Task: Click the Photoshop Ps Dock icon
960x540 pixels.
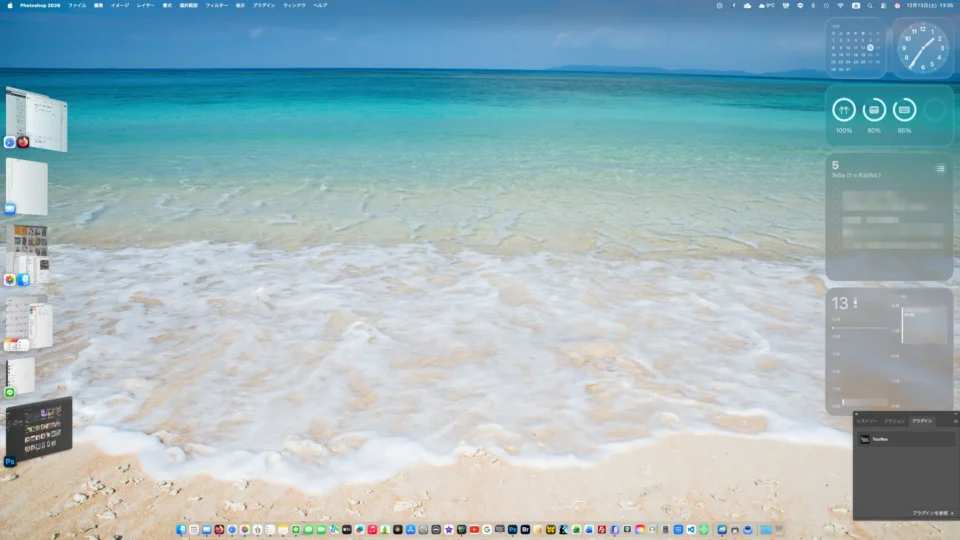Action: (x=512, y=530)
